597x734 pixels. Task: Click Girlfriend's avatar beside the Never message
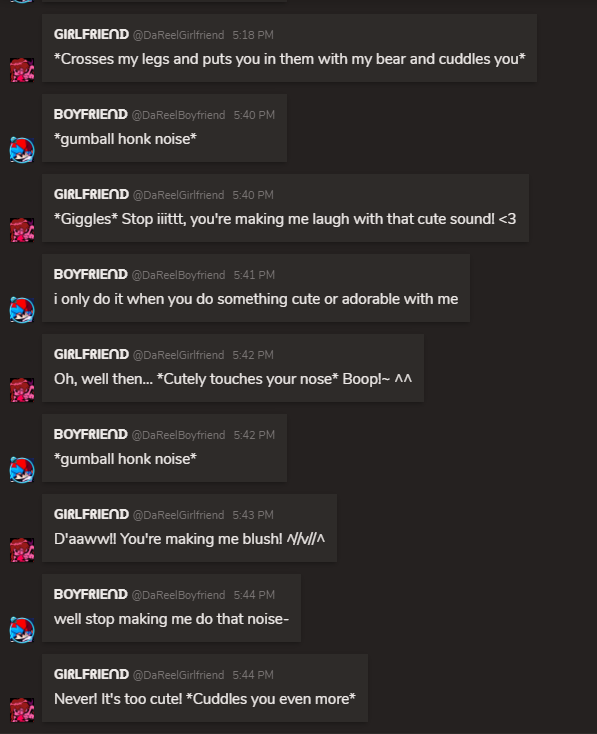(x=22, y=710)
